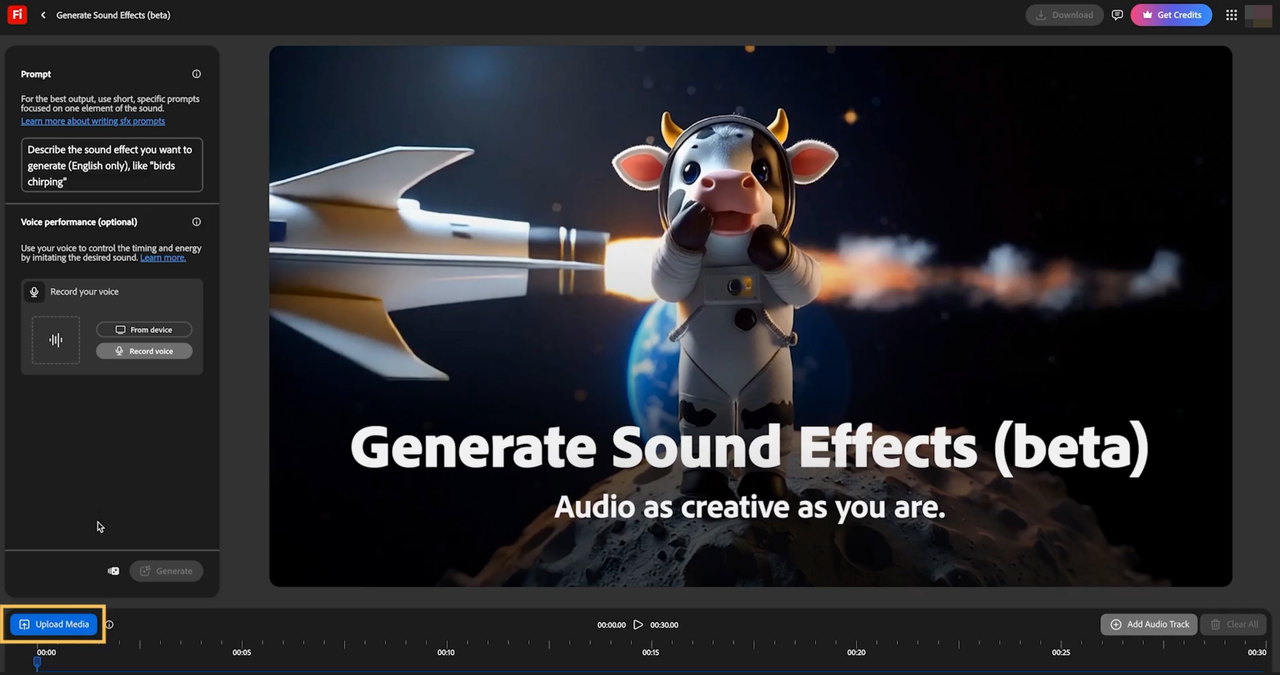This screenshot has width=1280, height=675.
Task: Open the feedback comment icon
Action: (x=1117, y=15)
